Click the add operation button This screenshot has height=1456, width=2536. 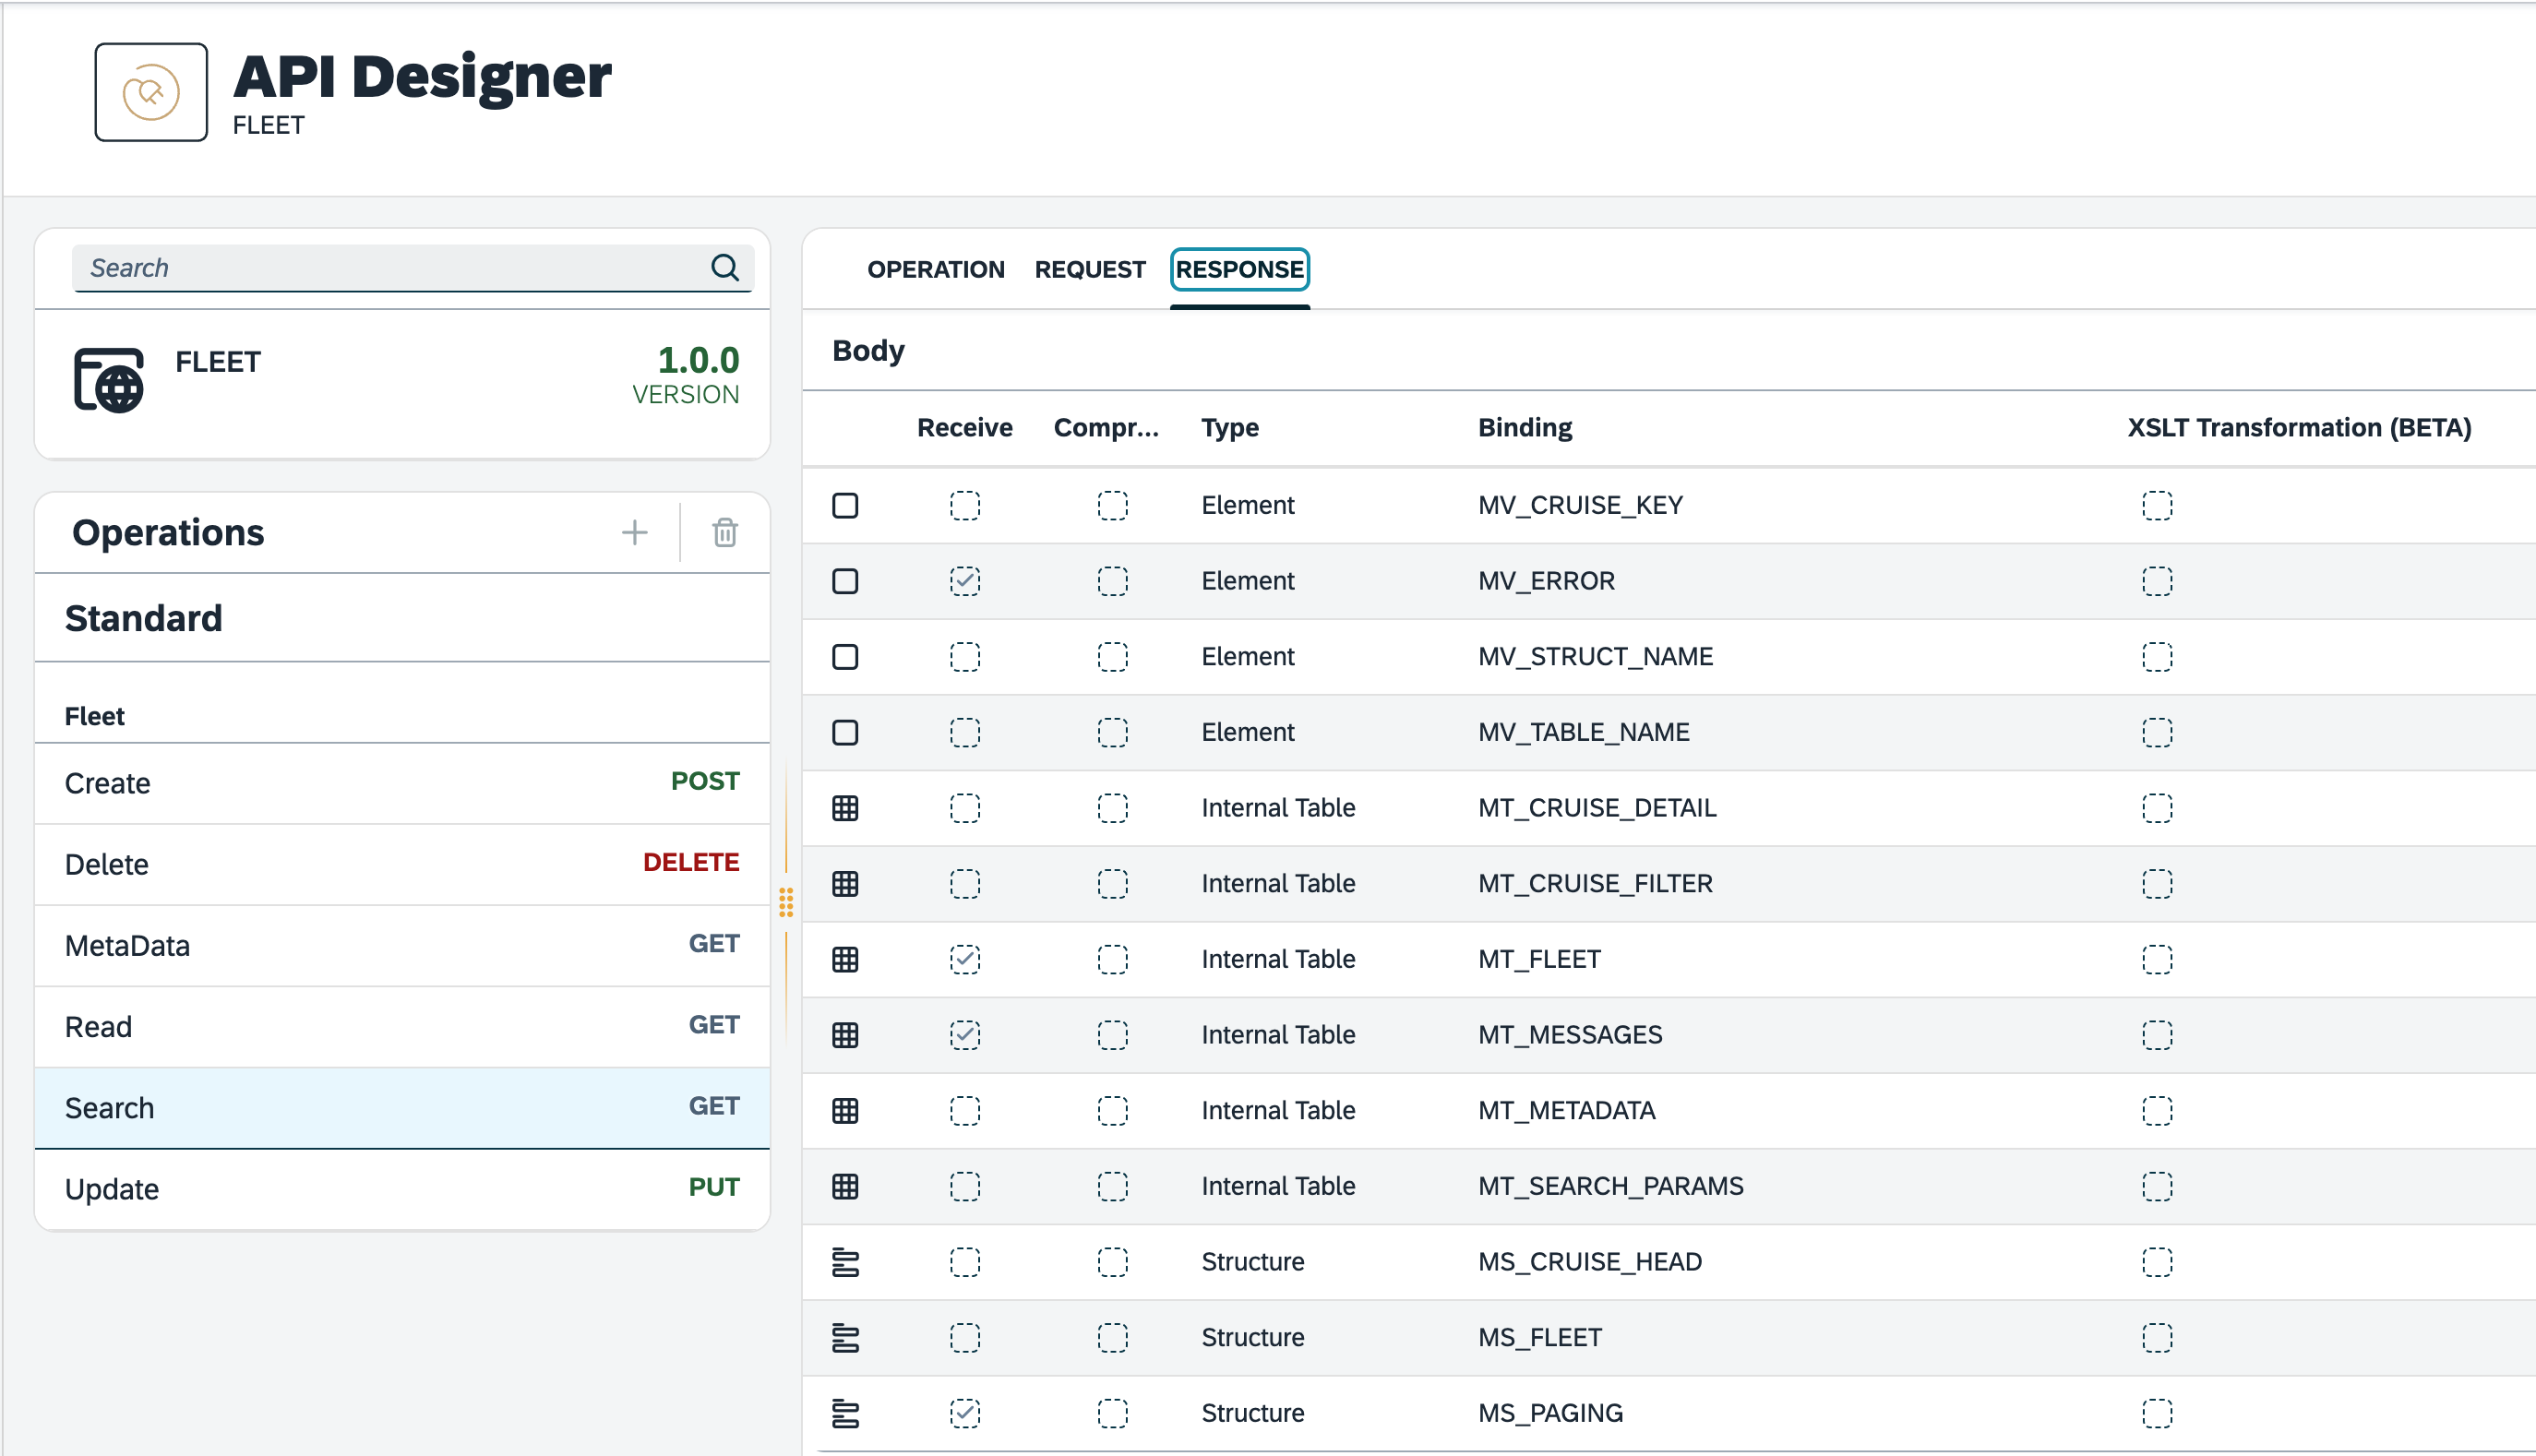[634, 531]
